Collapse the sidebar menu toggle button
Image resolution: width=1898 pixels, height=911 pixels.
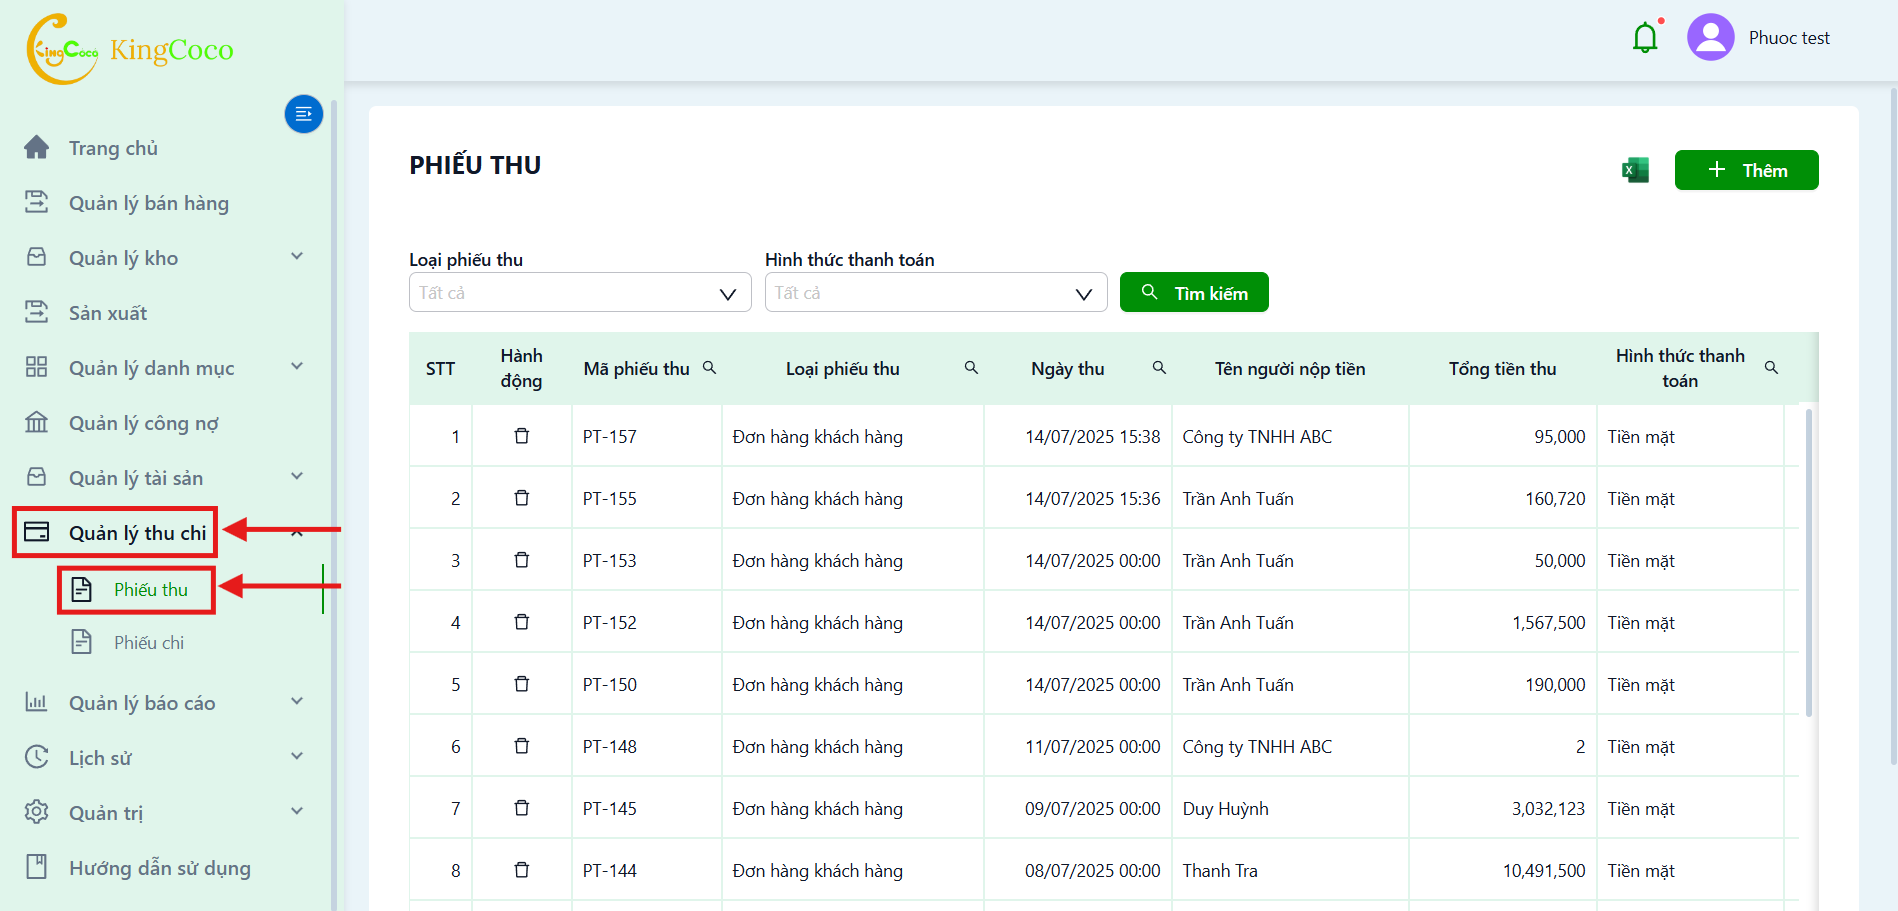[304, 114]
